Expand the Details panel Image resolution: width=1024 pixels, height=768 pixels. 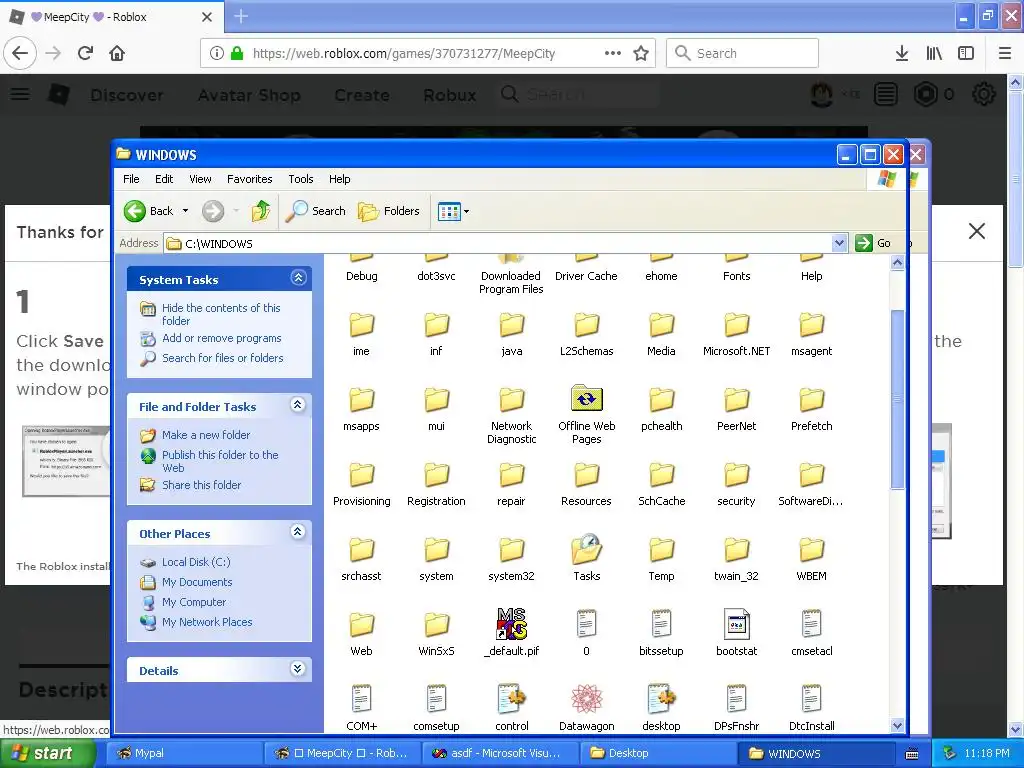(x=298, y=669)
